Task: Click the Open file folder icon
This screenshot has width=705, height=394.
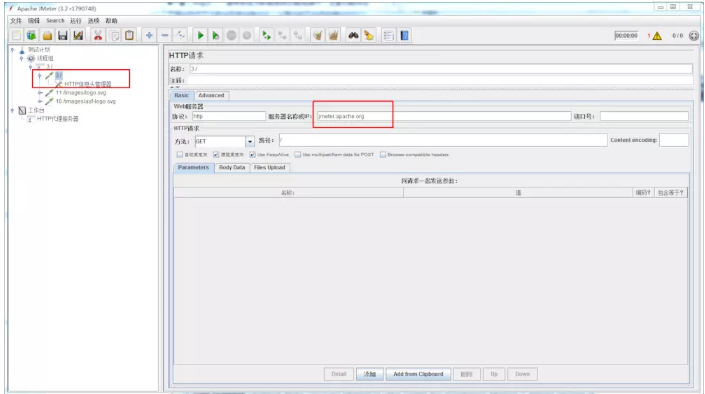Action: click(47, 36)
